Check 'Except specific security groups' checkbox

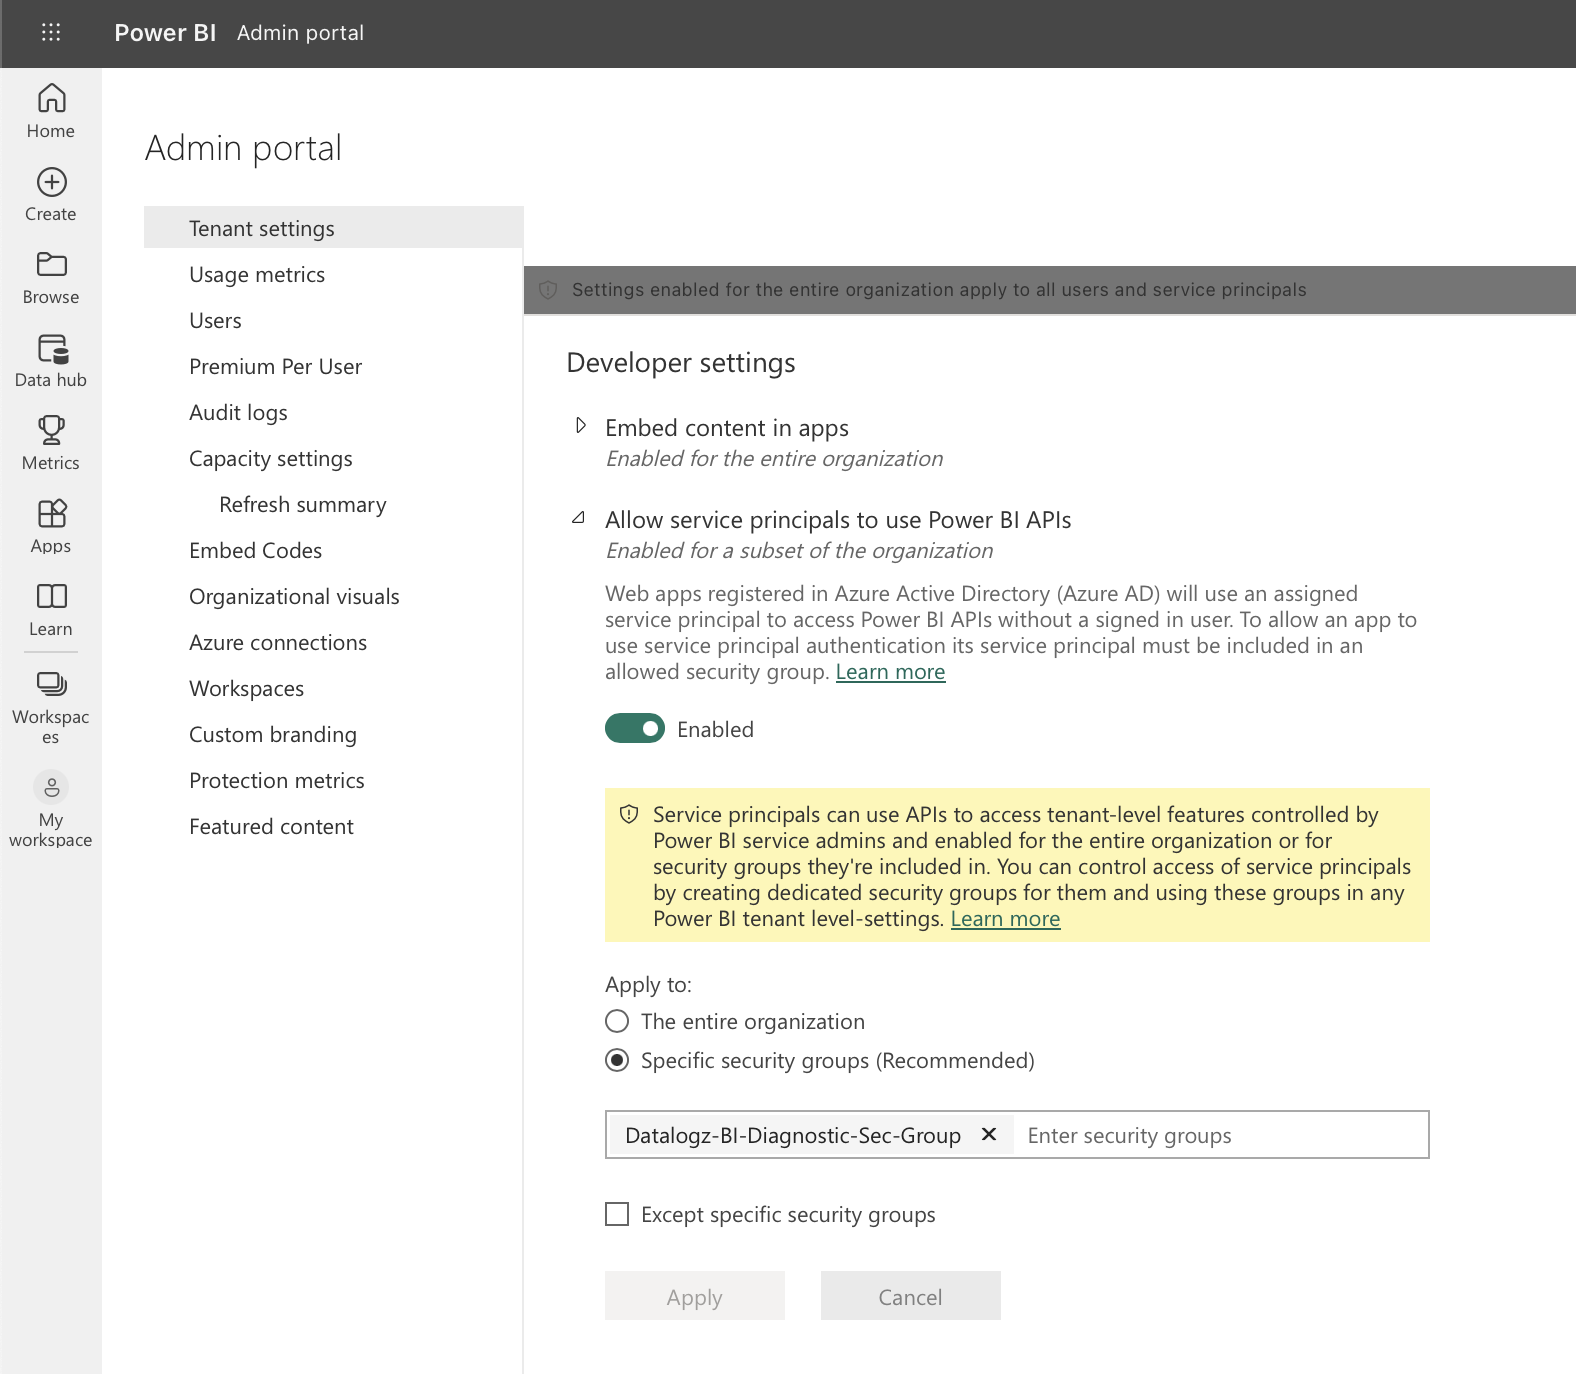tap(617, 1214)
